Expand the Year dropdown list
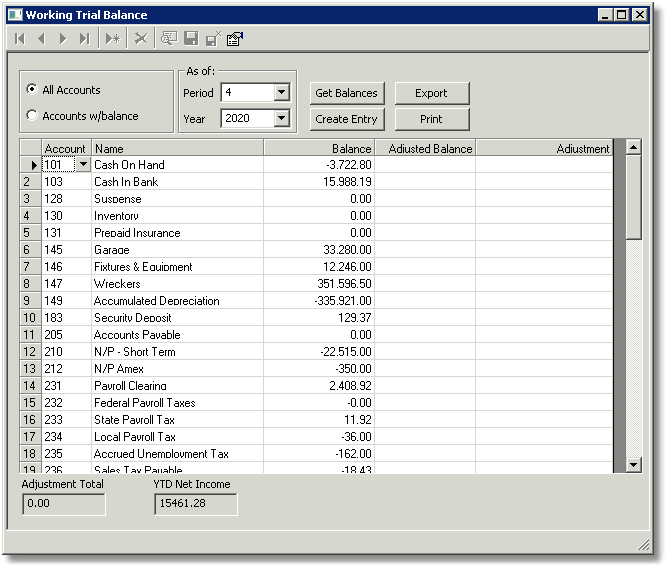This screenshot has width=668, height=569. coord(282,118)
